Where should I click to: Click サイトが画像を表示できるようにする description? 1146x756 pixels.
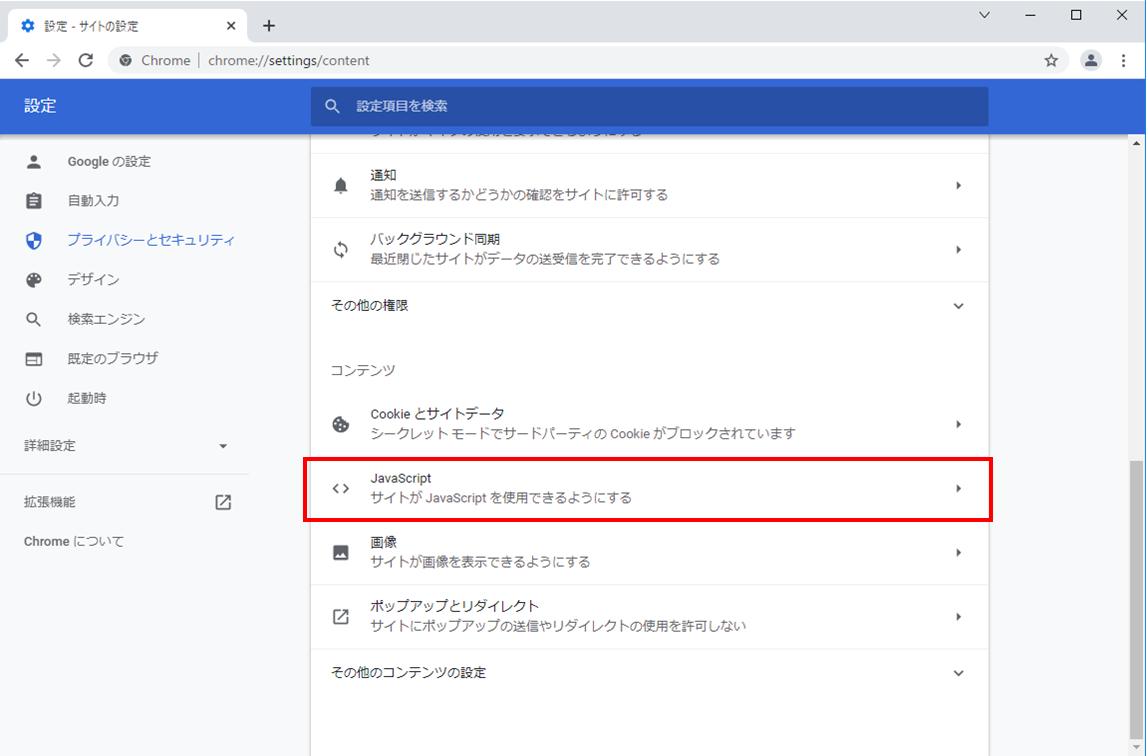[480, 562]
